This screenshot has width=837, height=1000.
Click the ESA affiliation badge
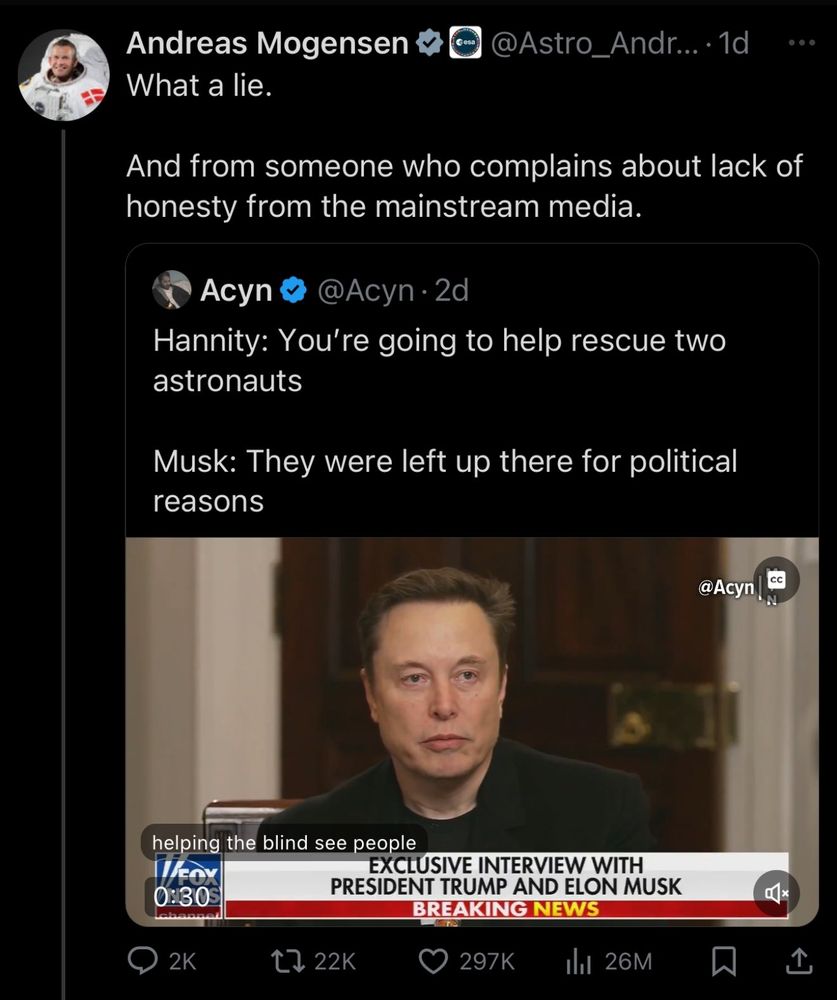465,44
